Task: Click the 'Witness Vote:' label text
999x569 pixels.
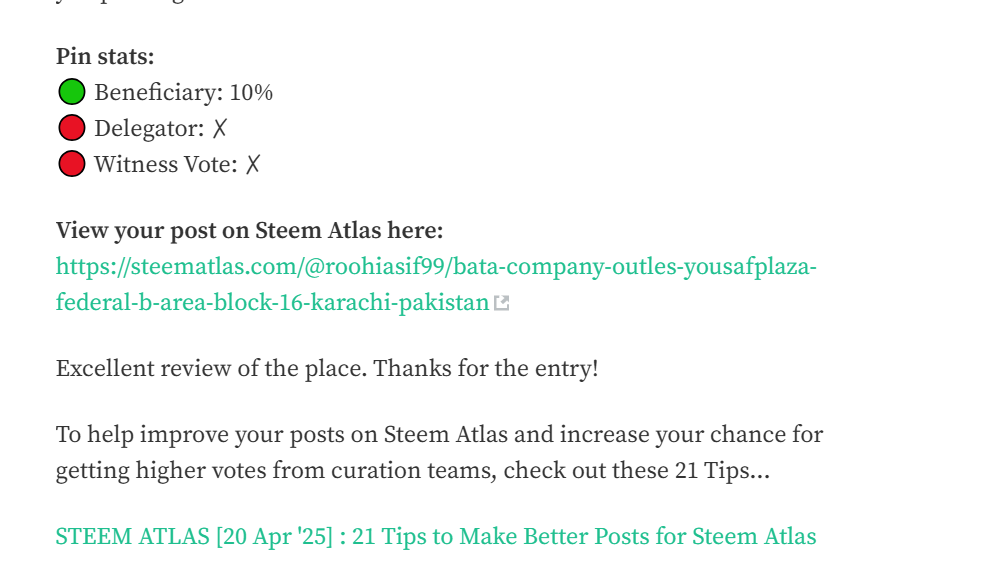Action: [x=165, y=164]
